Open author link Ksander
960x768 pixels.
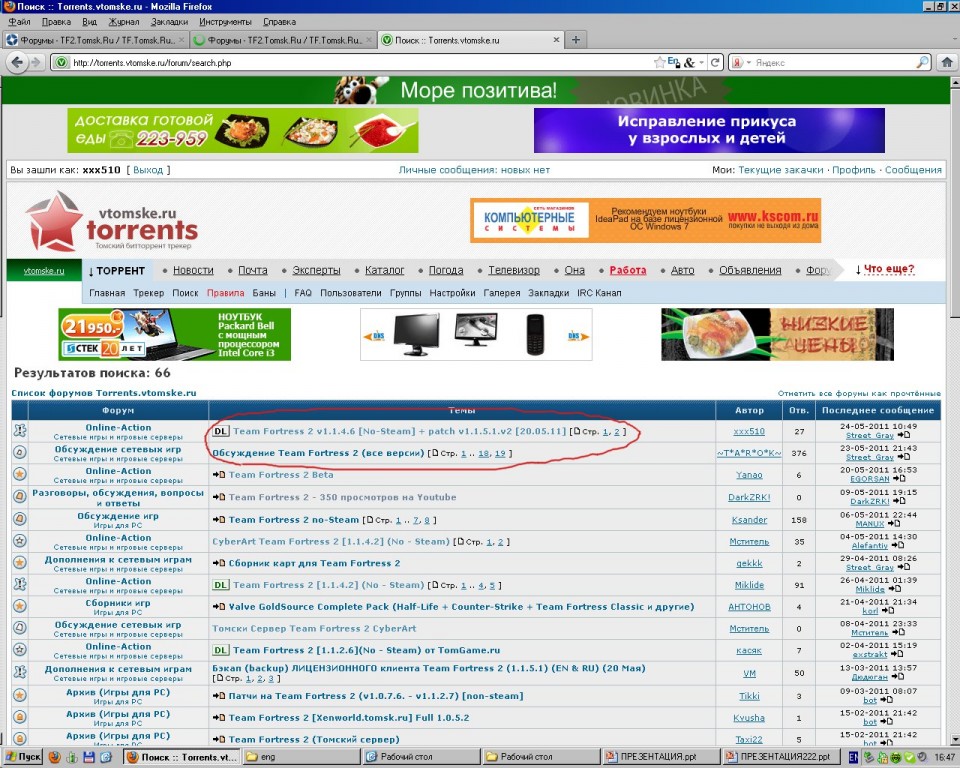click(749, 519)
